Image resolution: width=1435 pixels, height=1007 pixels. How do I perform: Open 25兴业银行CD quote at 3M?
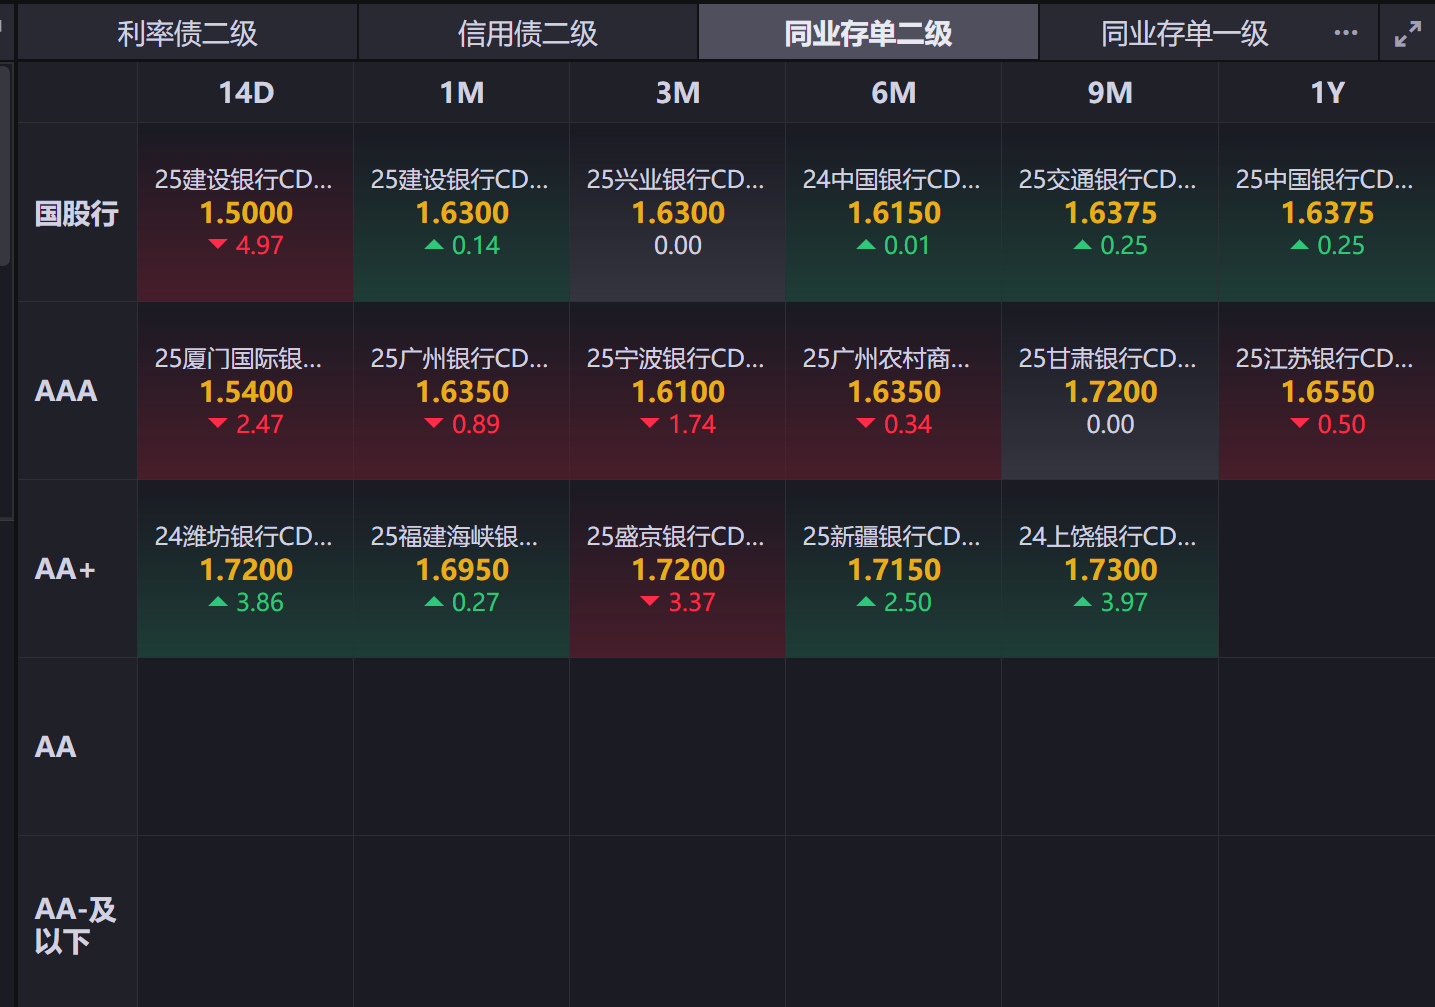coord(678,212)
